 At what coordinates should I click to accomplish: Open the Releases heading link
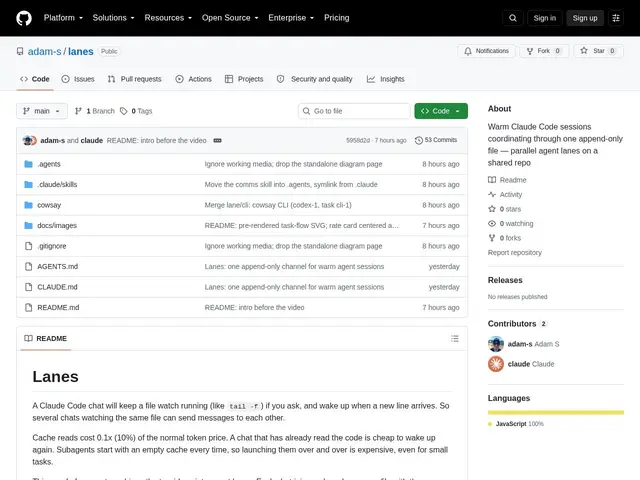click(505, 280)
